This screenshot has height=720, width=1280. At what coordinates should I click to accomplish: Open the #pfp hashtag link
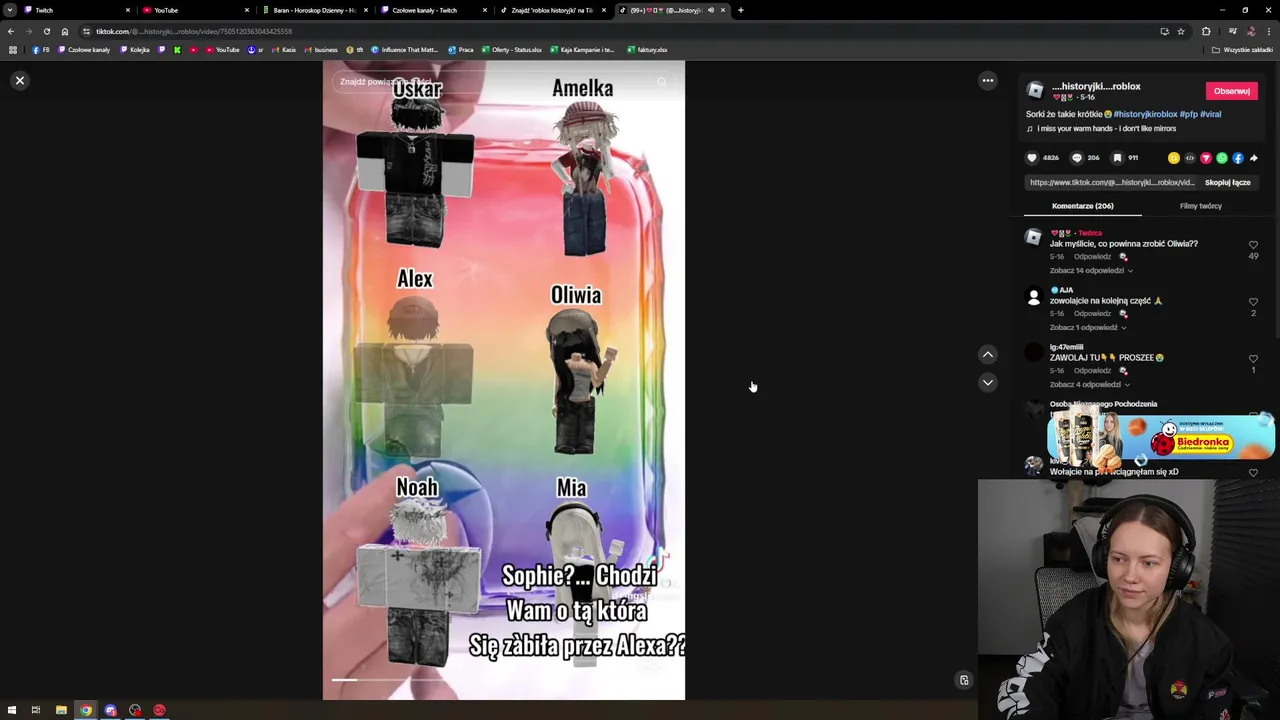coord(1188,114)
